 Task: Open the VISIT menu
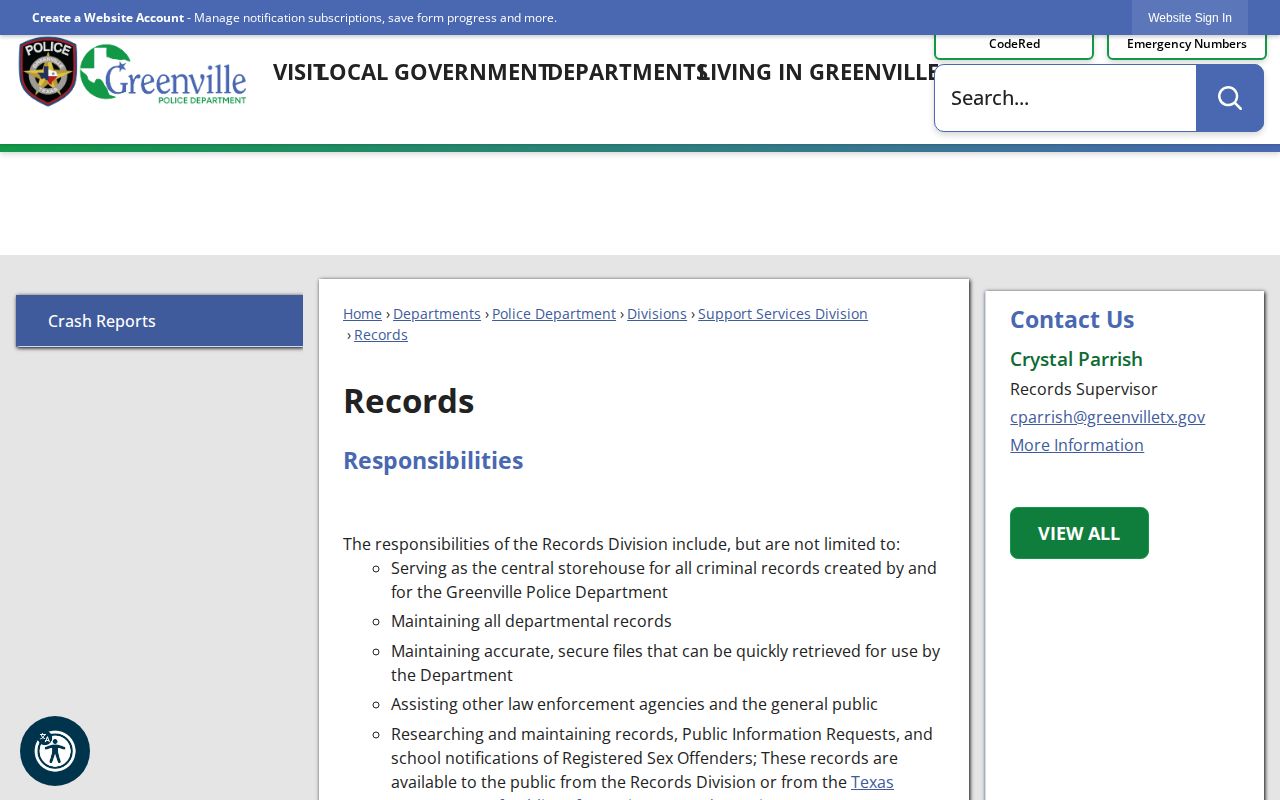point(297,72)
